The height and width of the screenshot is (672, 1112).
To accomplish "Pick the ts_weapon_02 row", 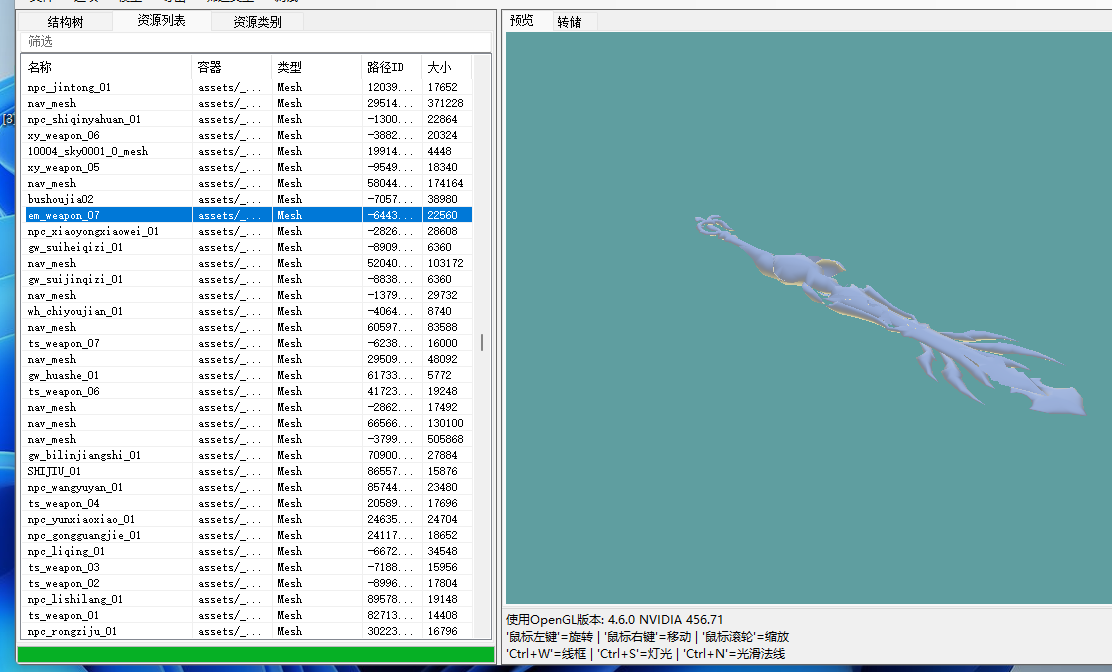I will 249,583.
